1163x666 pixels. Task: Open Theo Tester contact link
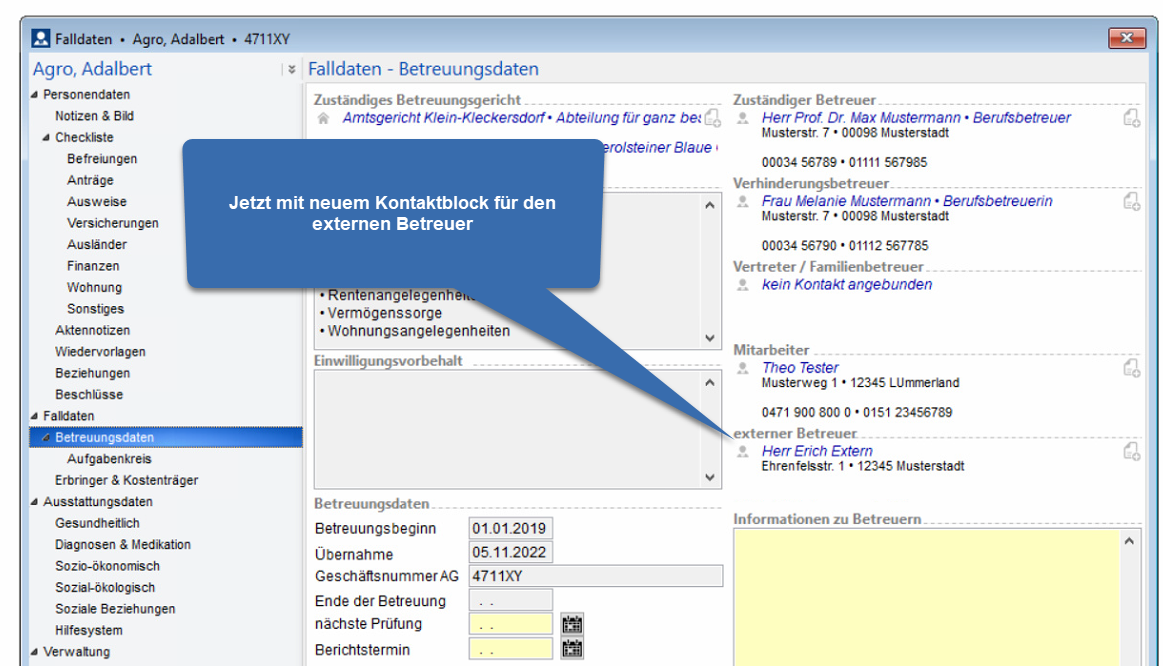[x=800, y=368]
